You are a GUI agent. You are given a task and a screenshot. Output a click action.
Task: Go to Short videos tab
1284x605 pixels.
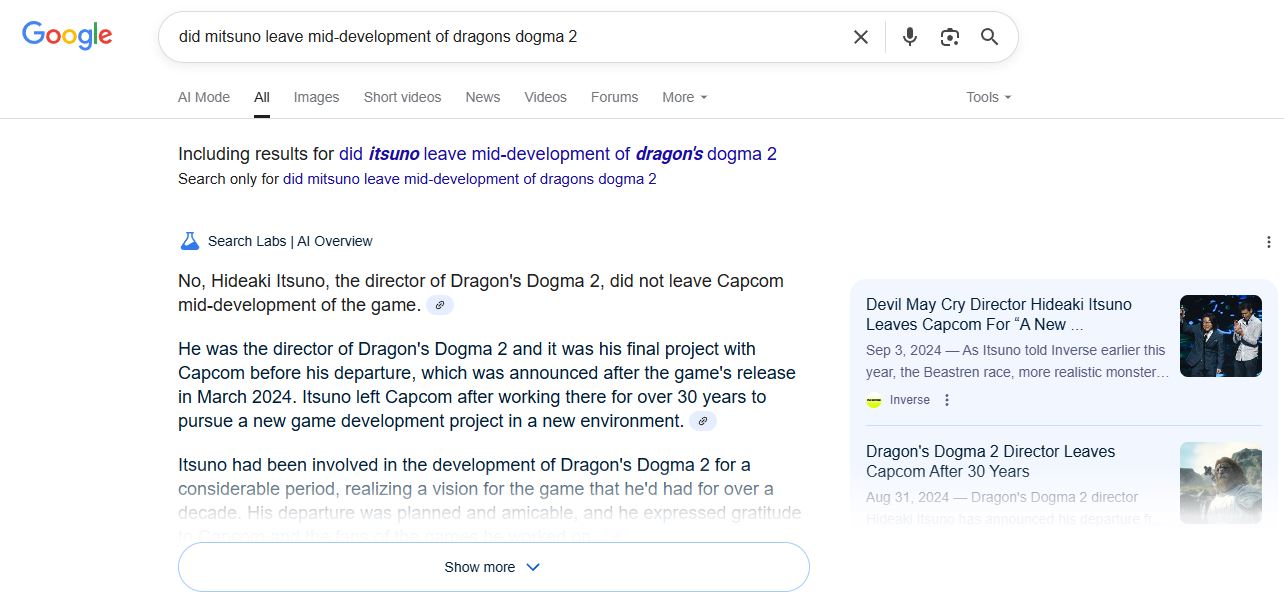(x=402, y=97)
